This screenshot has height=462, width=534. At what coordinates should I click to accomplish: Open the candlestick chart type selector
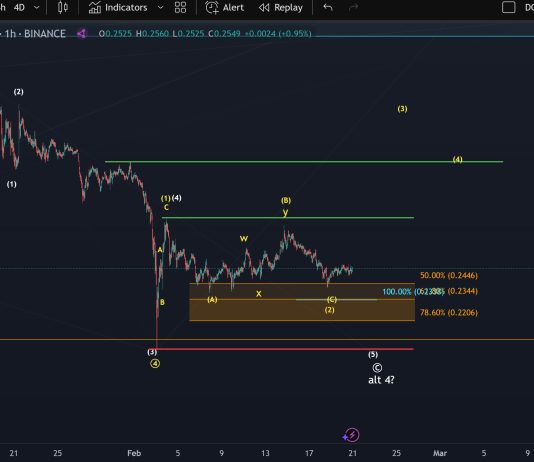(63, 7)
